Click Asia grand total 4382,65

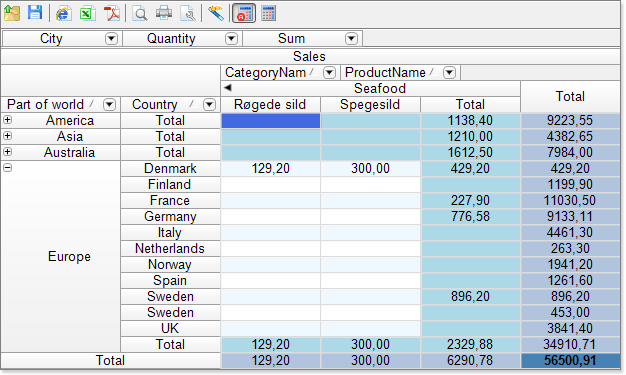coord(570,137)
